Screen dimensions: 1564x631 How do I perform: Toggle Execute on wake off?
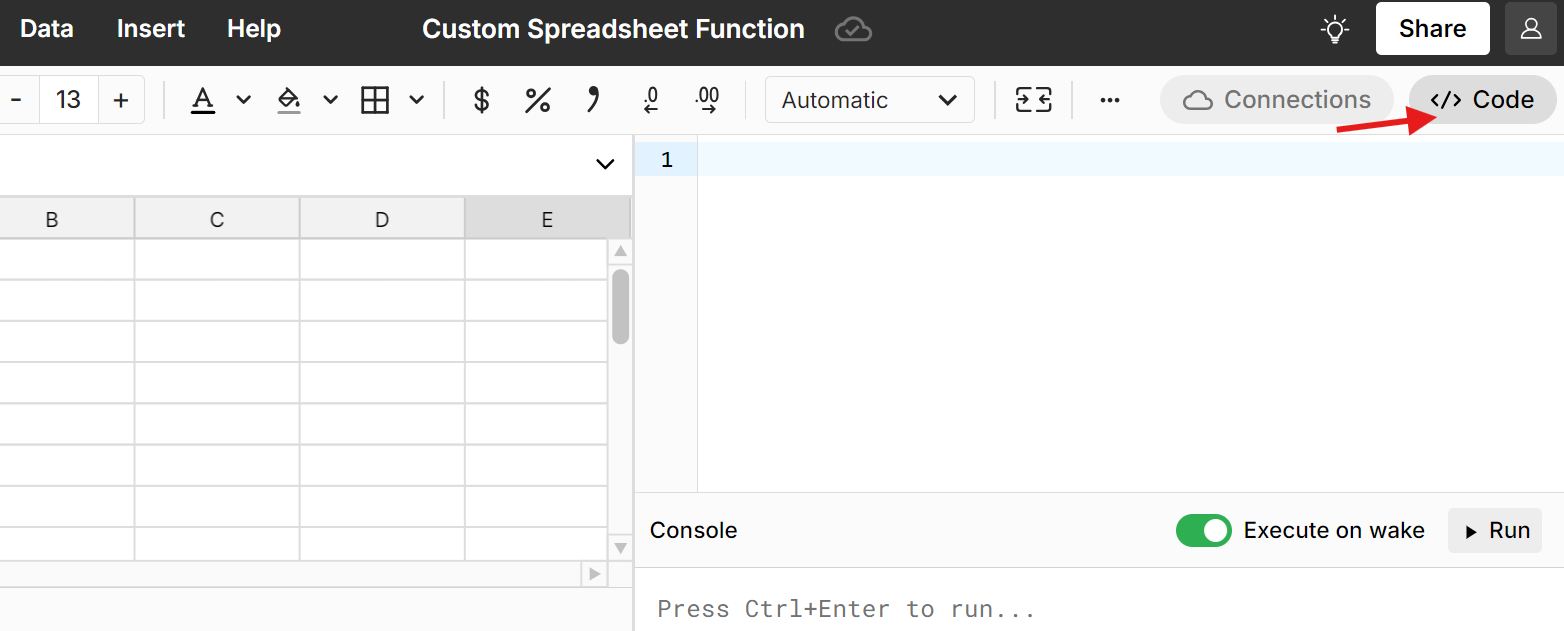pyautogui.click(x=1203, y=530)
